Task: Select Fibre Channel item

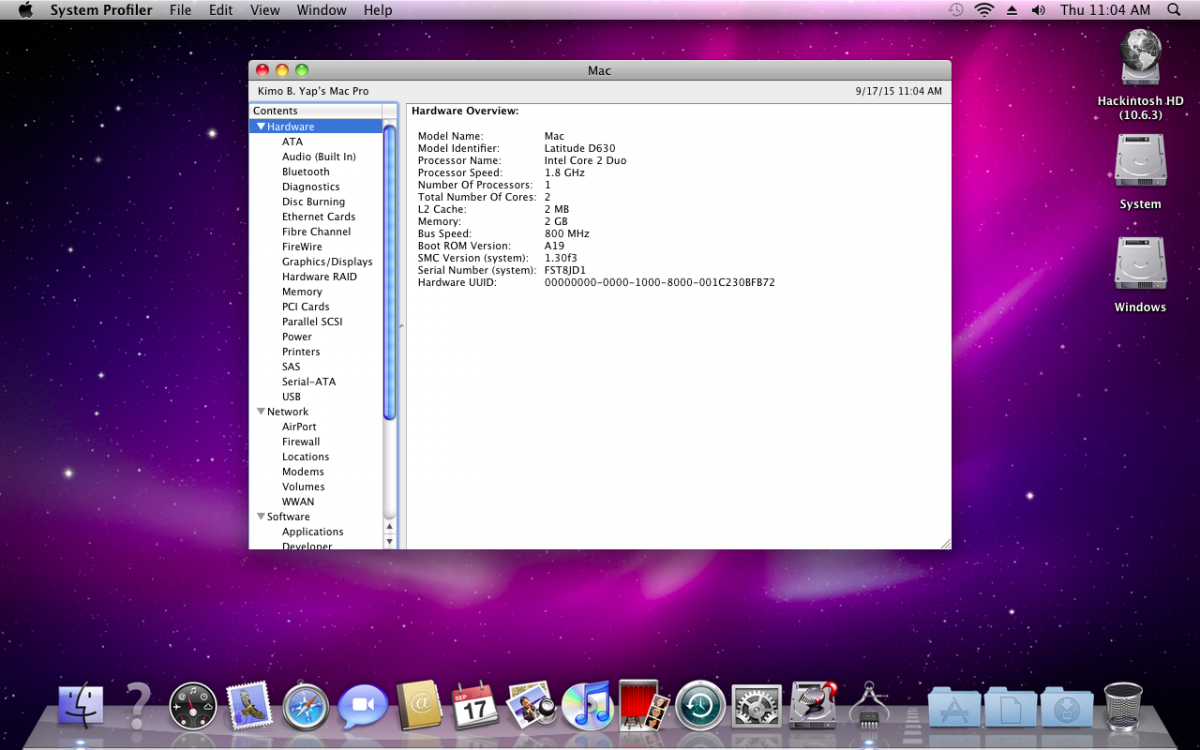Action: (316, 232)
